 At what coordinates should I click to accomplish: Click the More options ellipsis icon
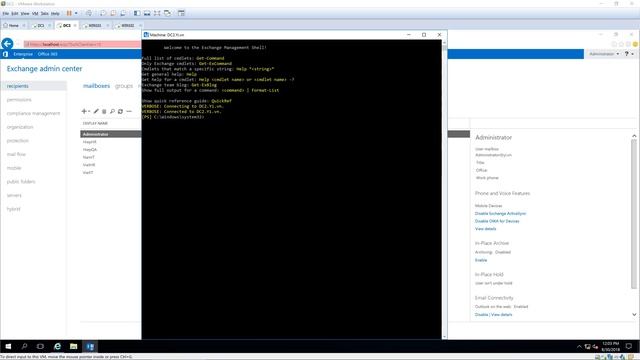click(x=129, y=111)
